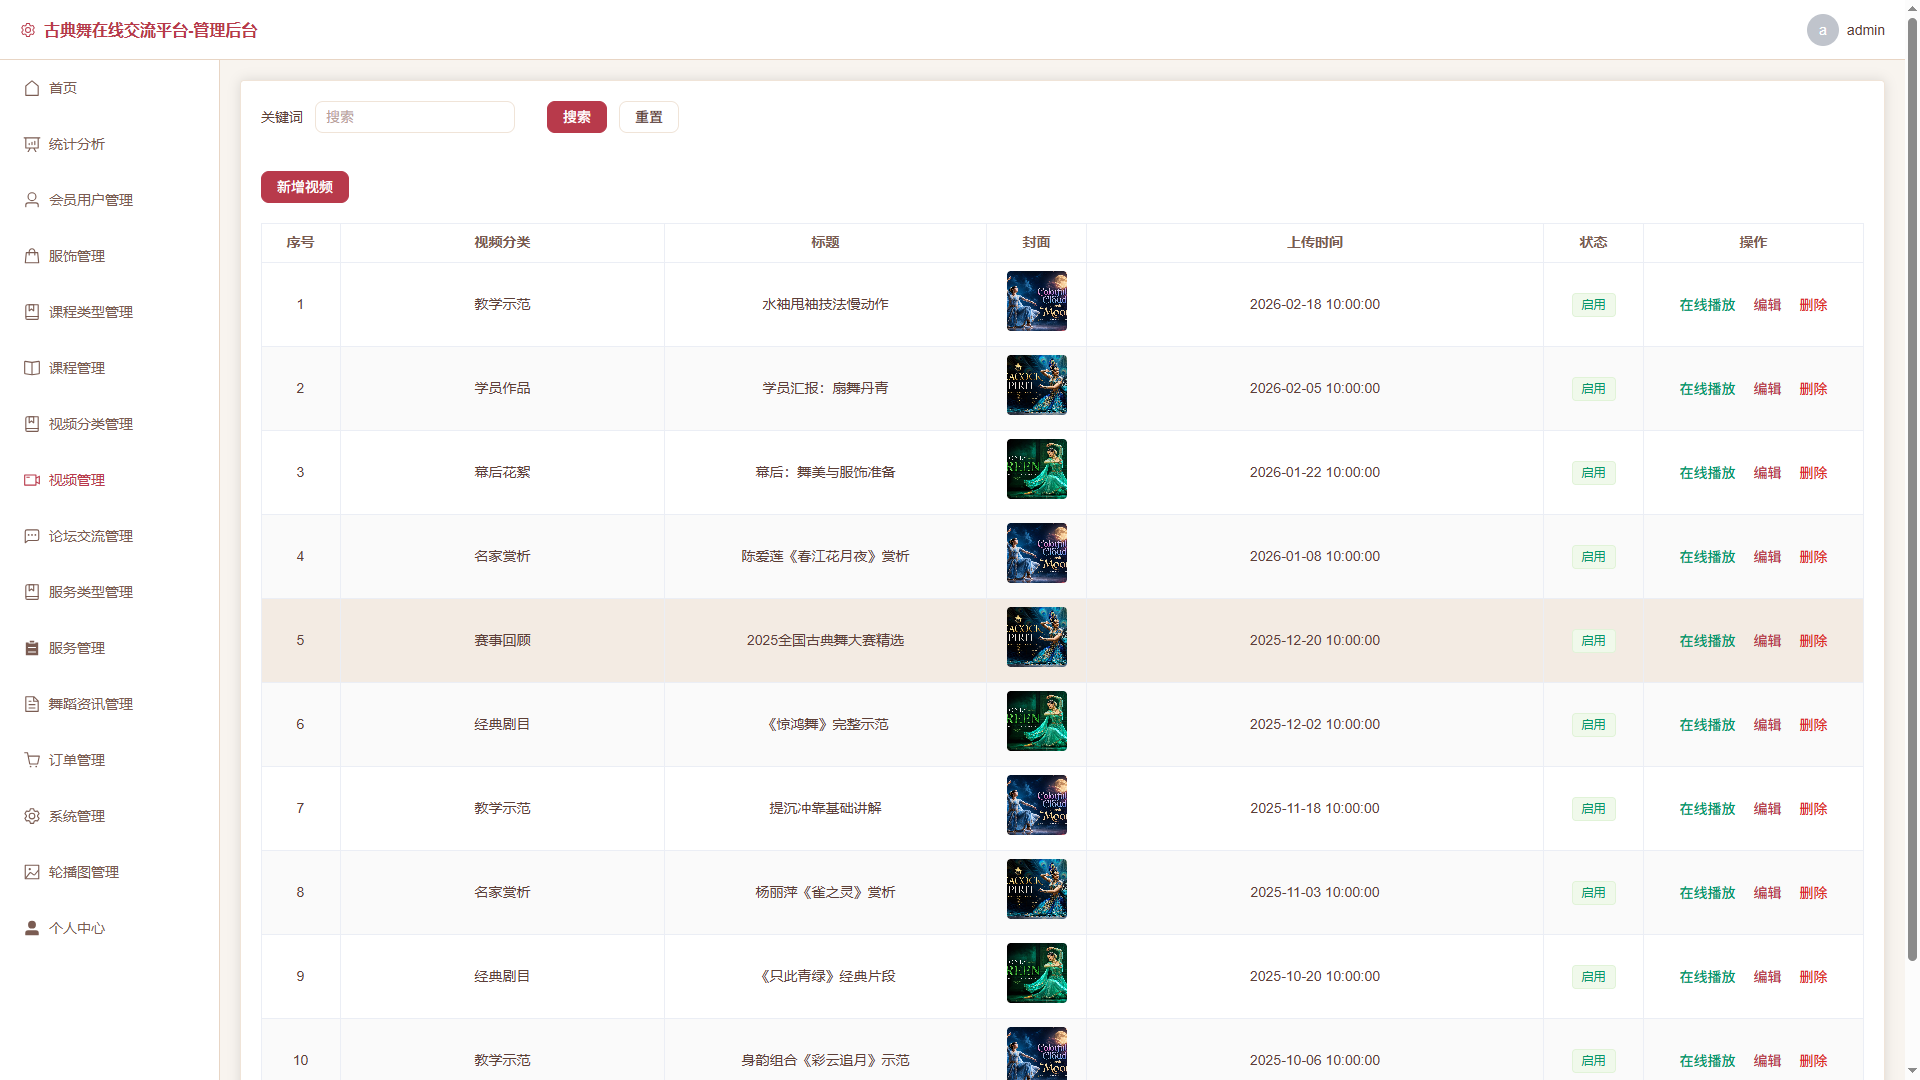Image resolution: width=1920 pixels, height=1080 pixels.
Task: Click 编辑 for 杨丽萍《雀之灵》赏析
Action: click(1767, 893)
